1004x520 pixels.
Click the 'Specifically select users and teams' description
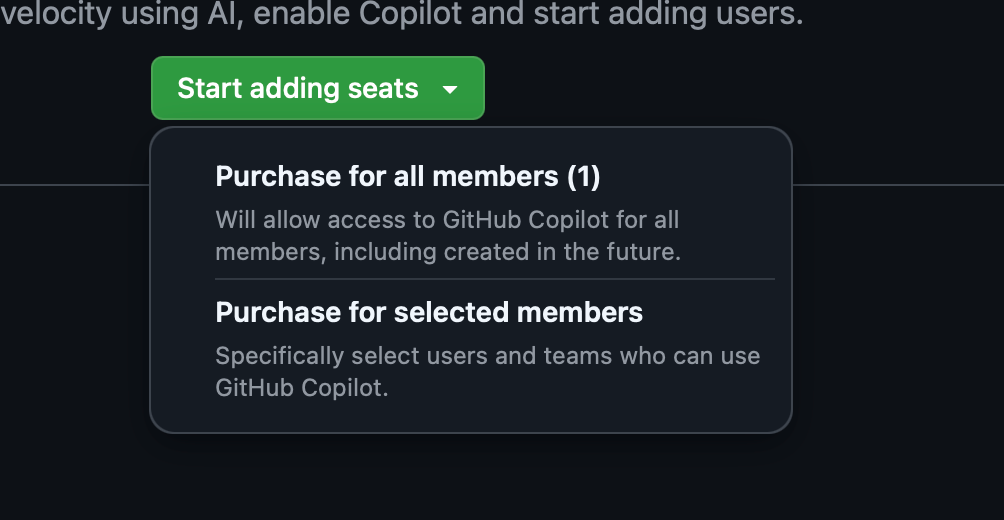pos(487,355)
